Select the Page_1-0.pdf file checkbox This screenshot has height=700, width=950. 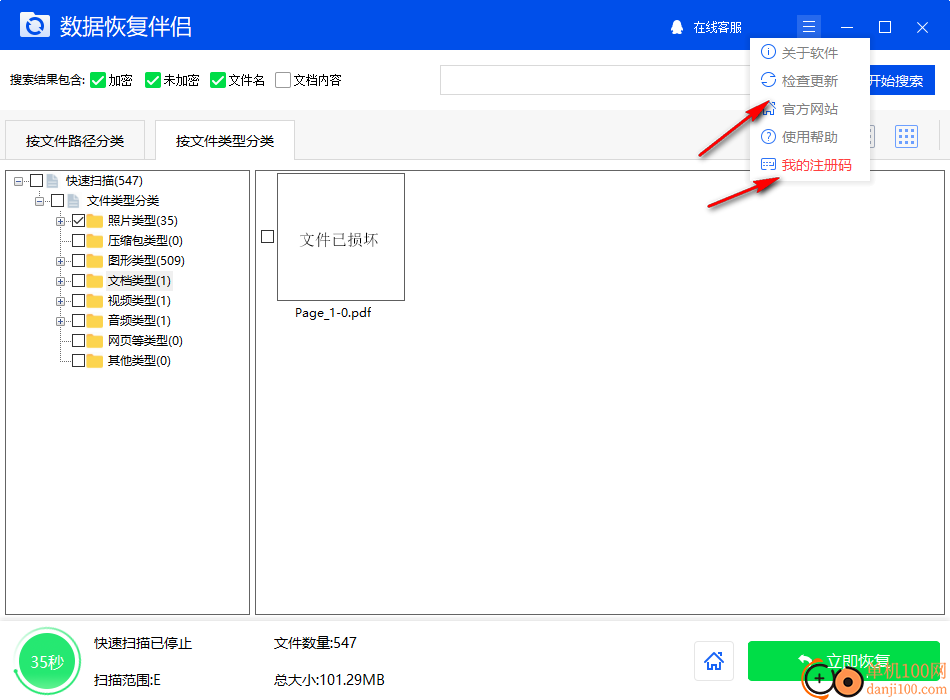coord(267,236)
